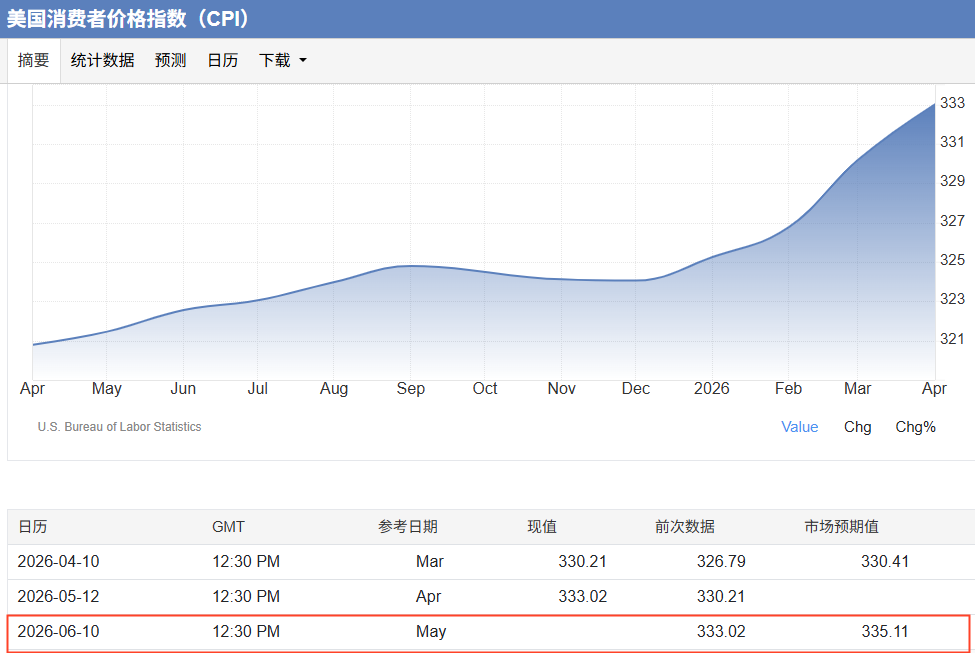Click the 2026 label on chart axis
The height and width of the screenshot is (653, 975).
click(x=711, y=389)
